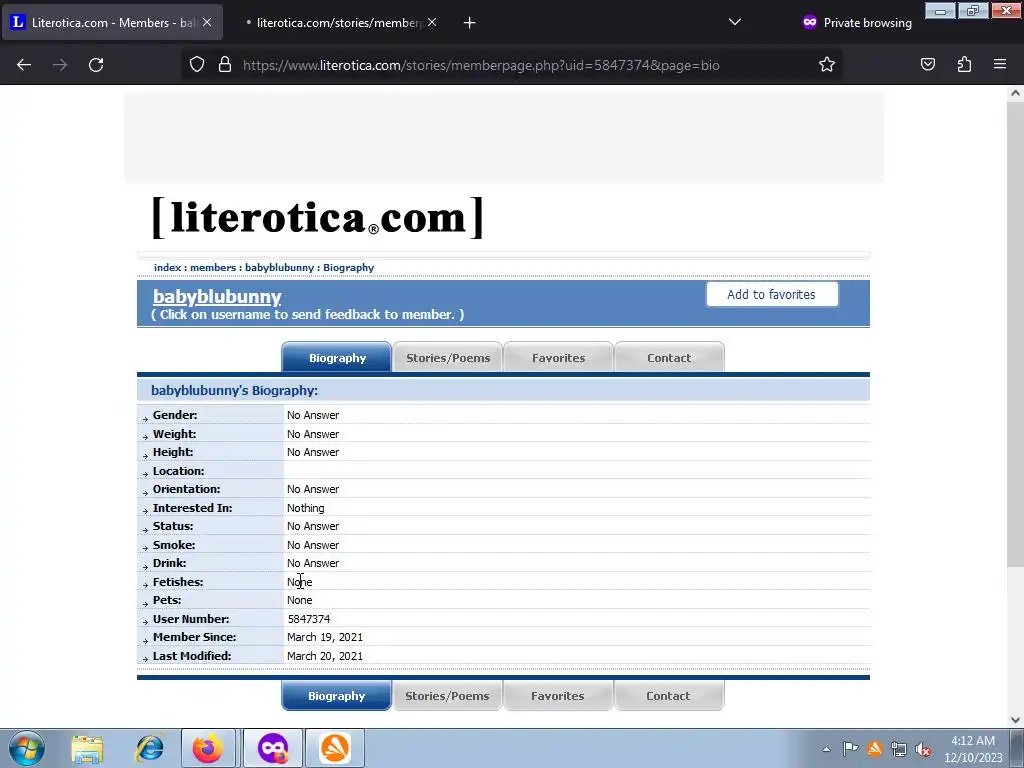Click the page scrollbar up arrow
The height and width of the screenshot is (768, 1024).
click(1015, 93)
